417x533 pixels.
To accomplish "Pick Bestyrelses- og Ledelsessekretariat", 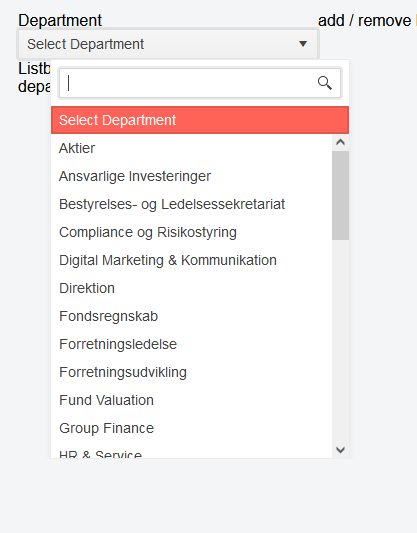I will coord(191,204).
